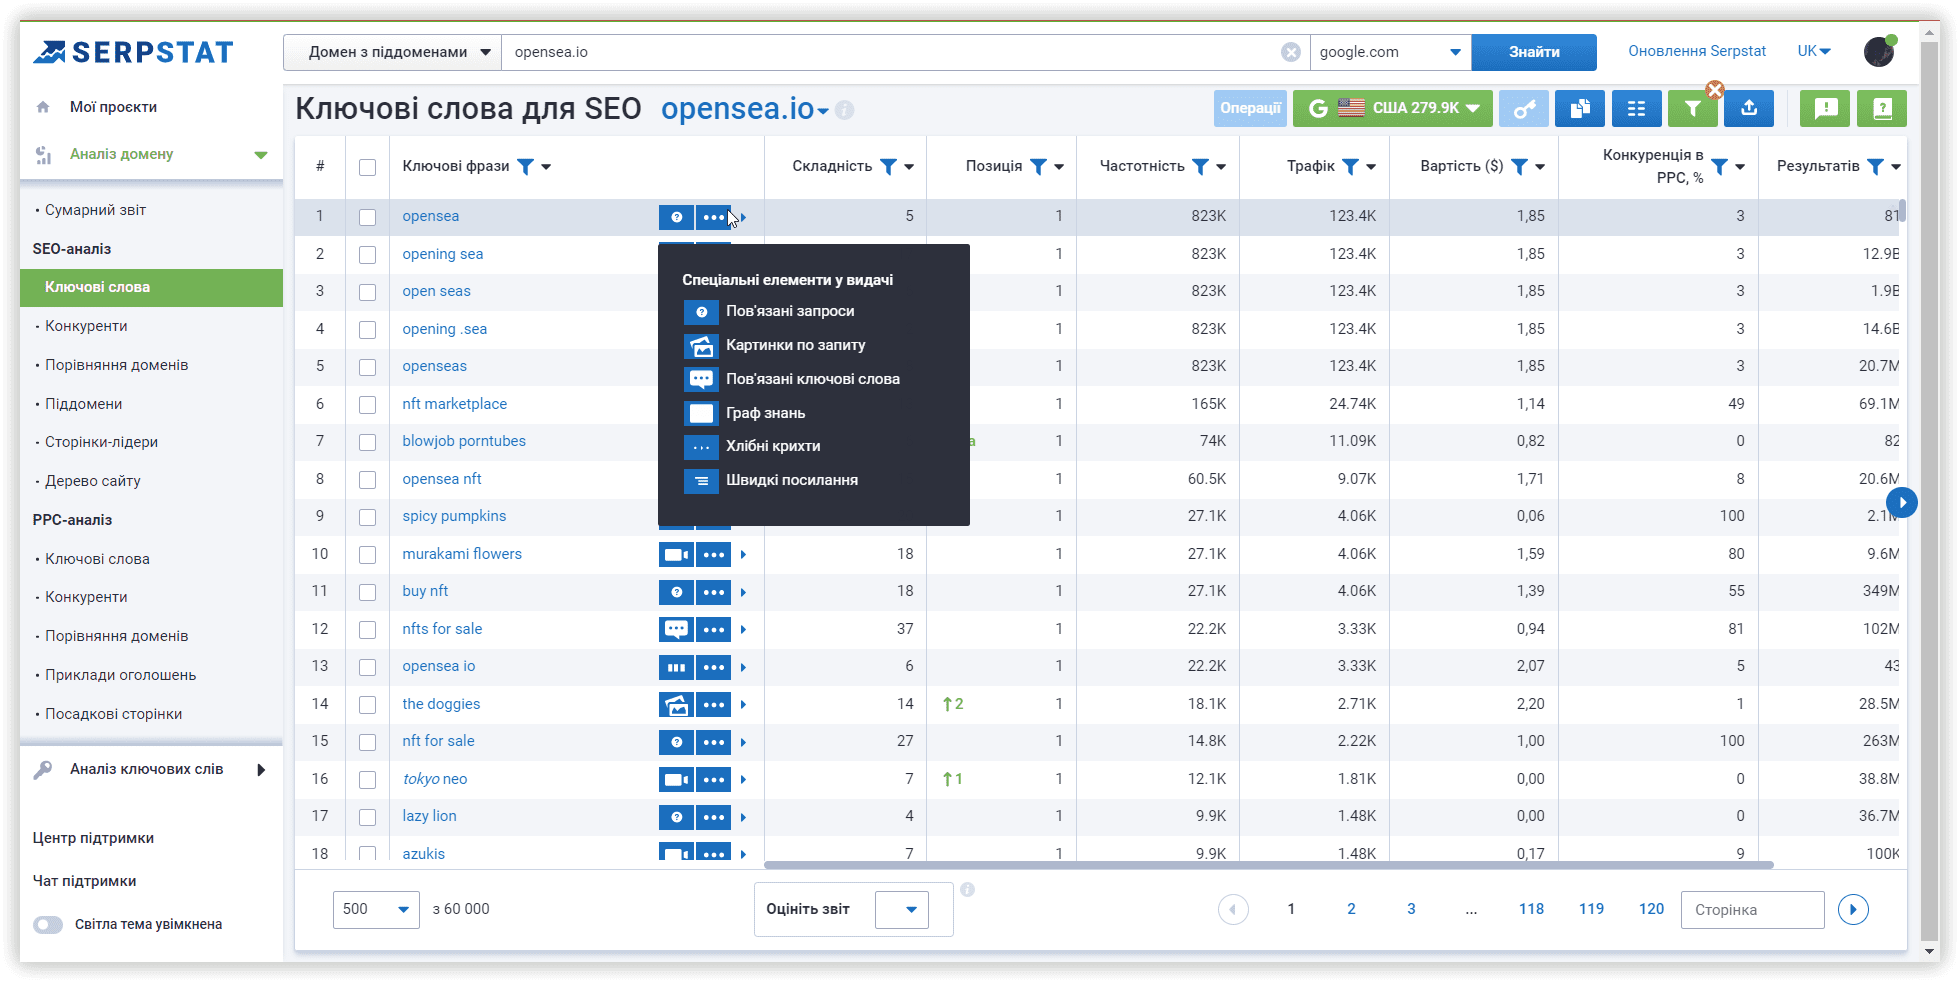Click the key icon button in toolbar

click(1523, 108)
